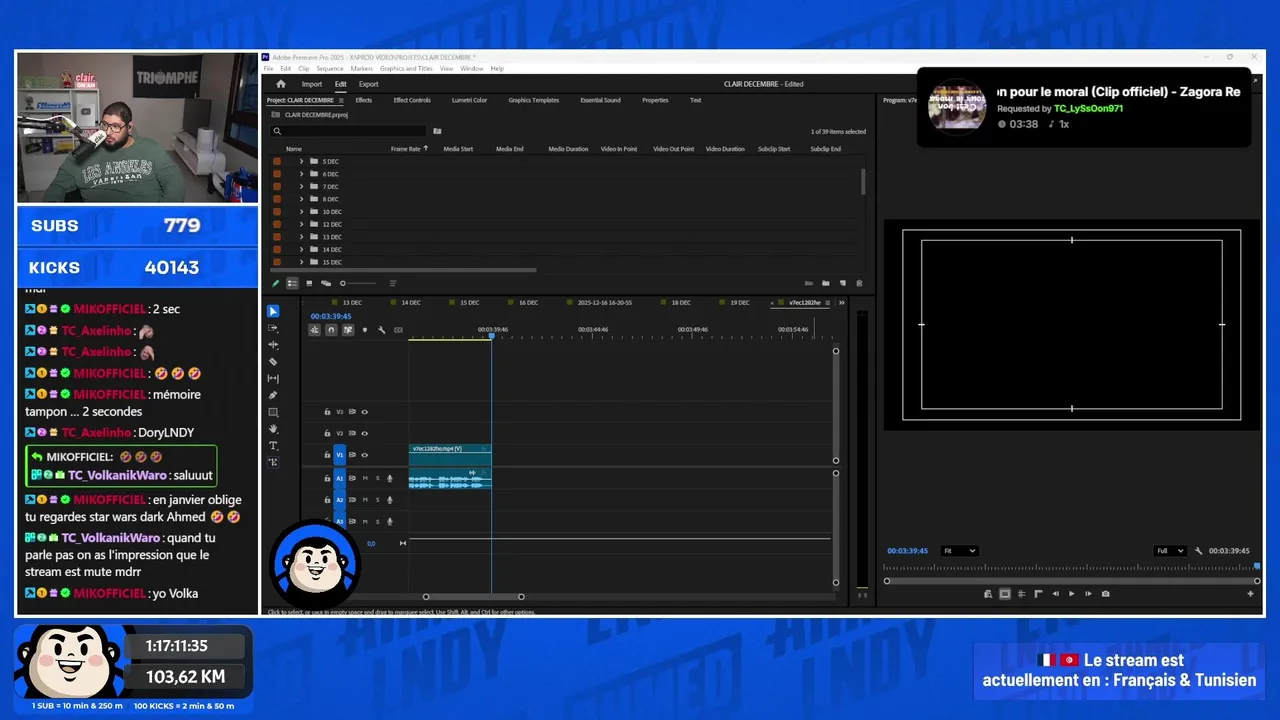Expand the 7 DEC bin
This screenshot has height=720, width=1280.
point(301,186)
